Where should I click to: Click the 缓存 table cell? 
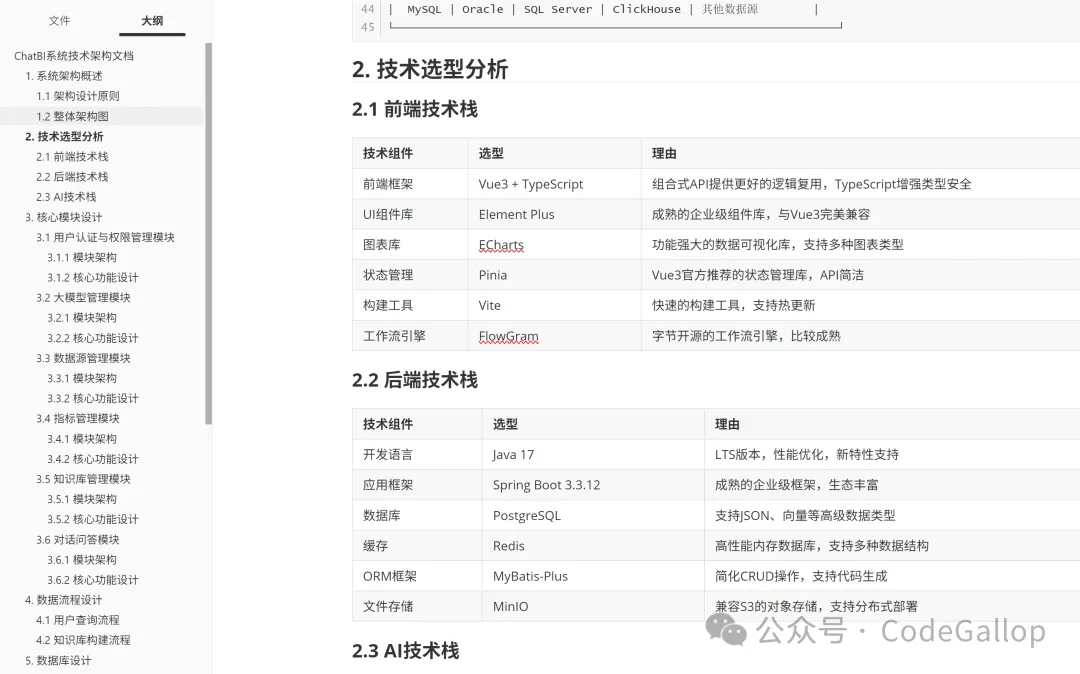coord(417,545)
